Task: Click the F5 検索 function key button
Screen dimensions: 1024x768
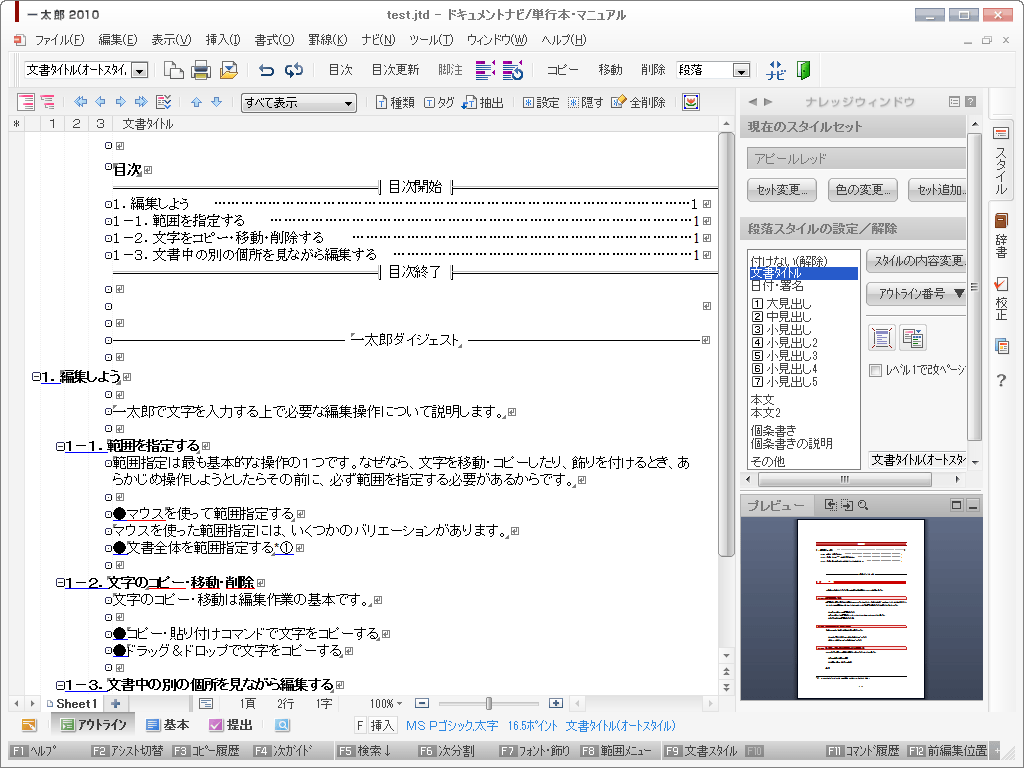Action: [x=366, y=751]
